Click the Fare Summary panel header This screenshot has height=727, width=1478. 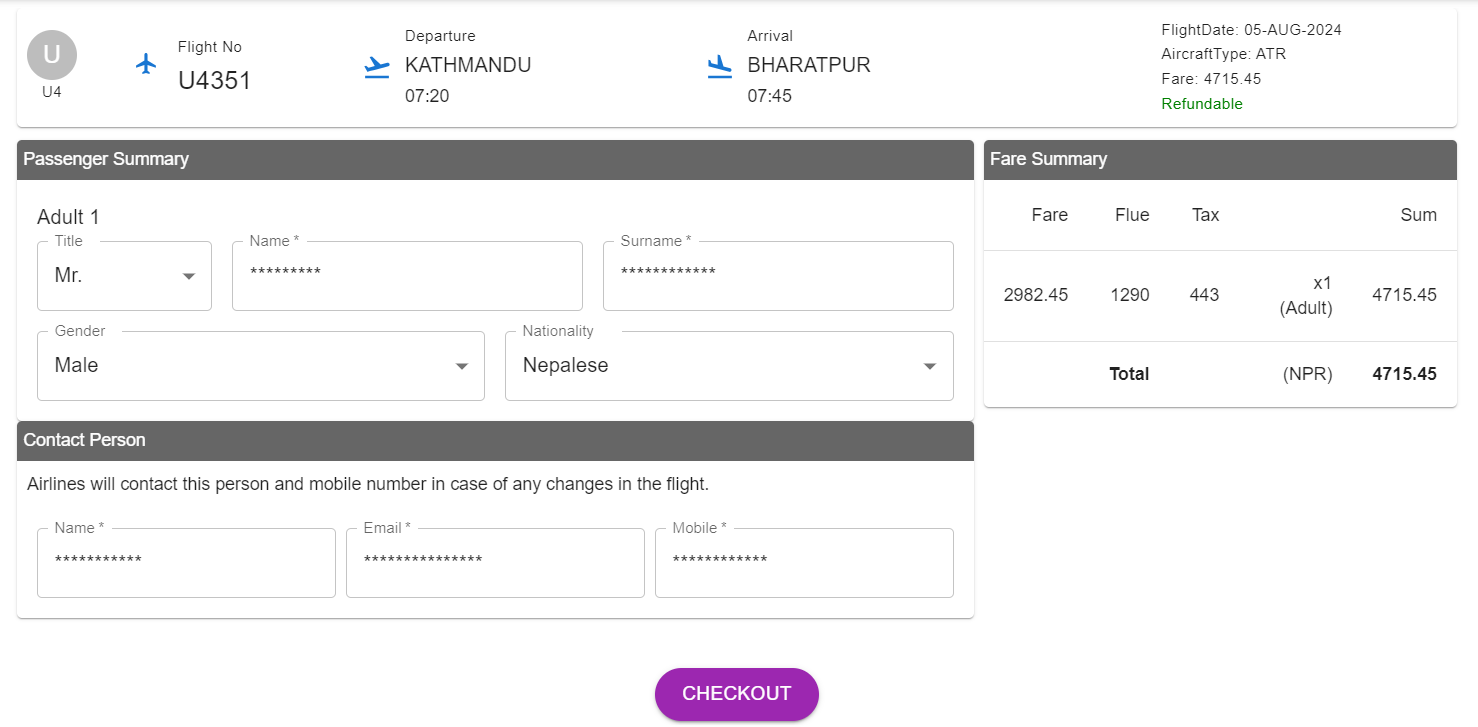coord(1220,160)
